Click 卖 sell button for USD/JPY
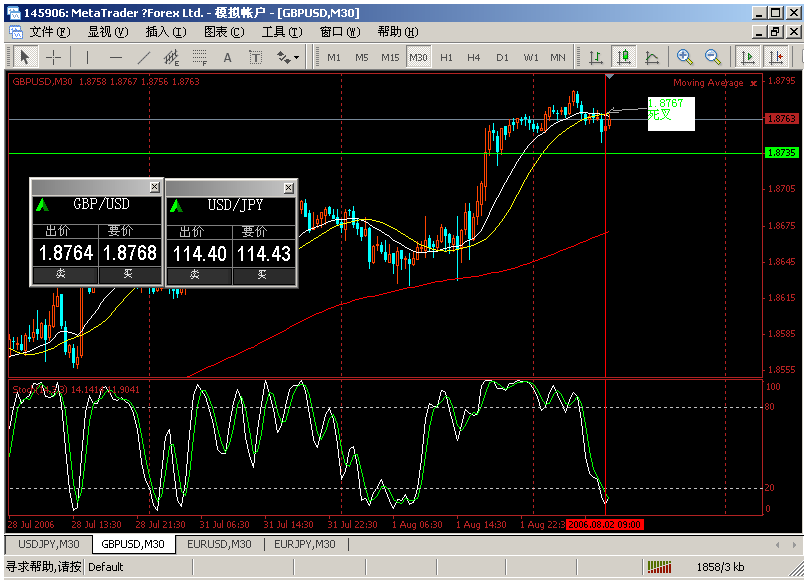The image size is (808, 580). click(199, 276)
